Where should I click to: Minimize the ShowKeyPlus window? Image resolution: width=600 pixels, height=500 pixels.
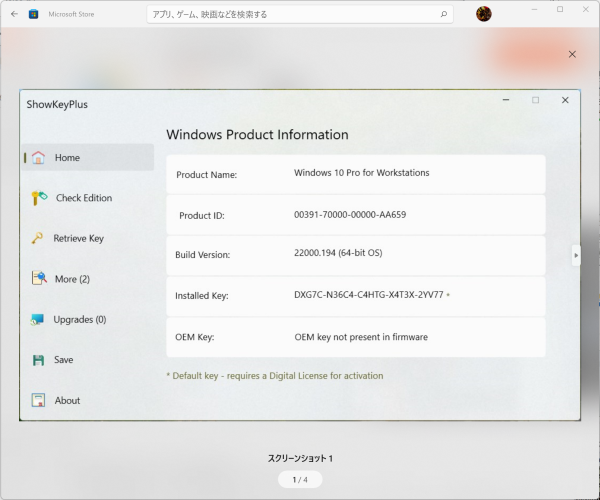pos(506,100)
